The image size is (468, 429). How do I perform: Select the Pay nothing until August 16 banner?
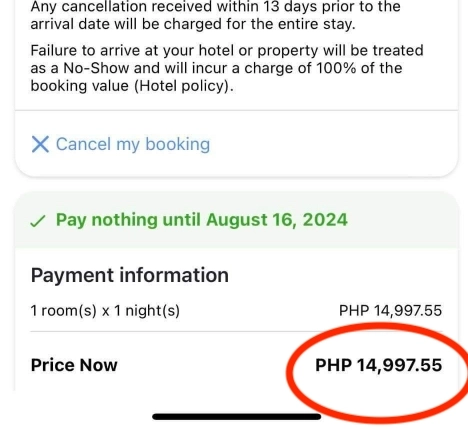(236, 220)
